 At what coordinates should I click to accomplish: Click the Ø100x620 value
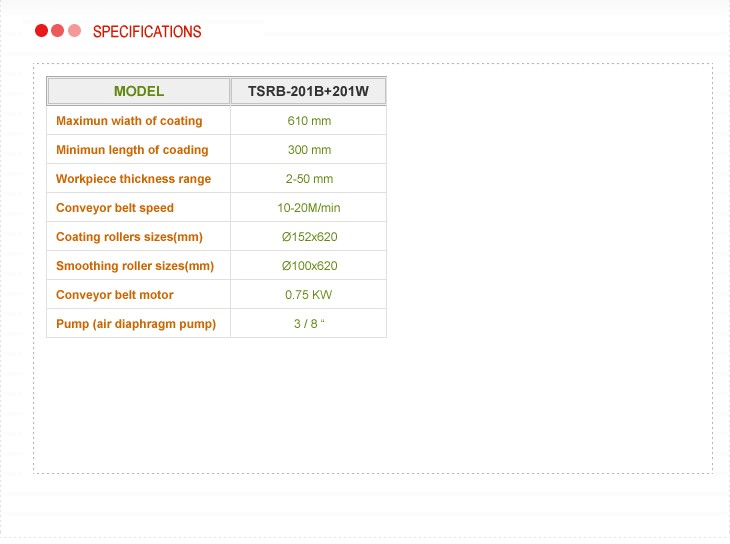[309, 266]
